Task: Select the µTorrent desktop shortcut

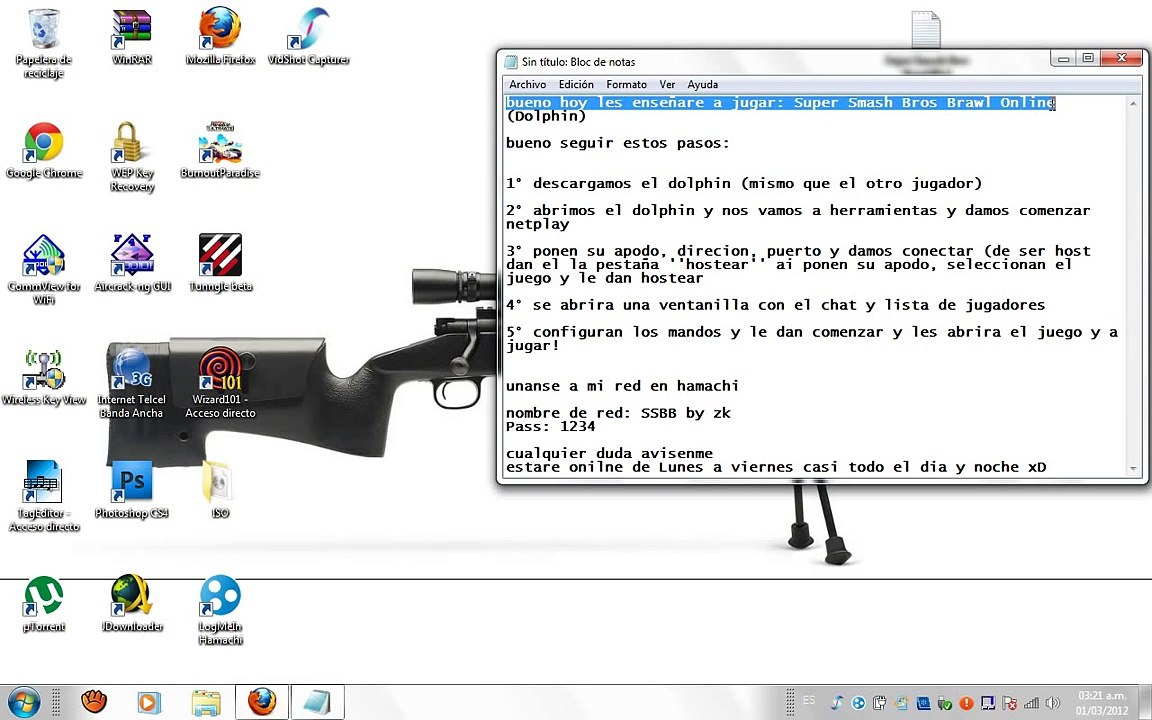Action: click(x=44, y=604)
